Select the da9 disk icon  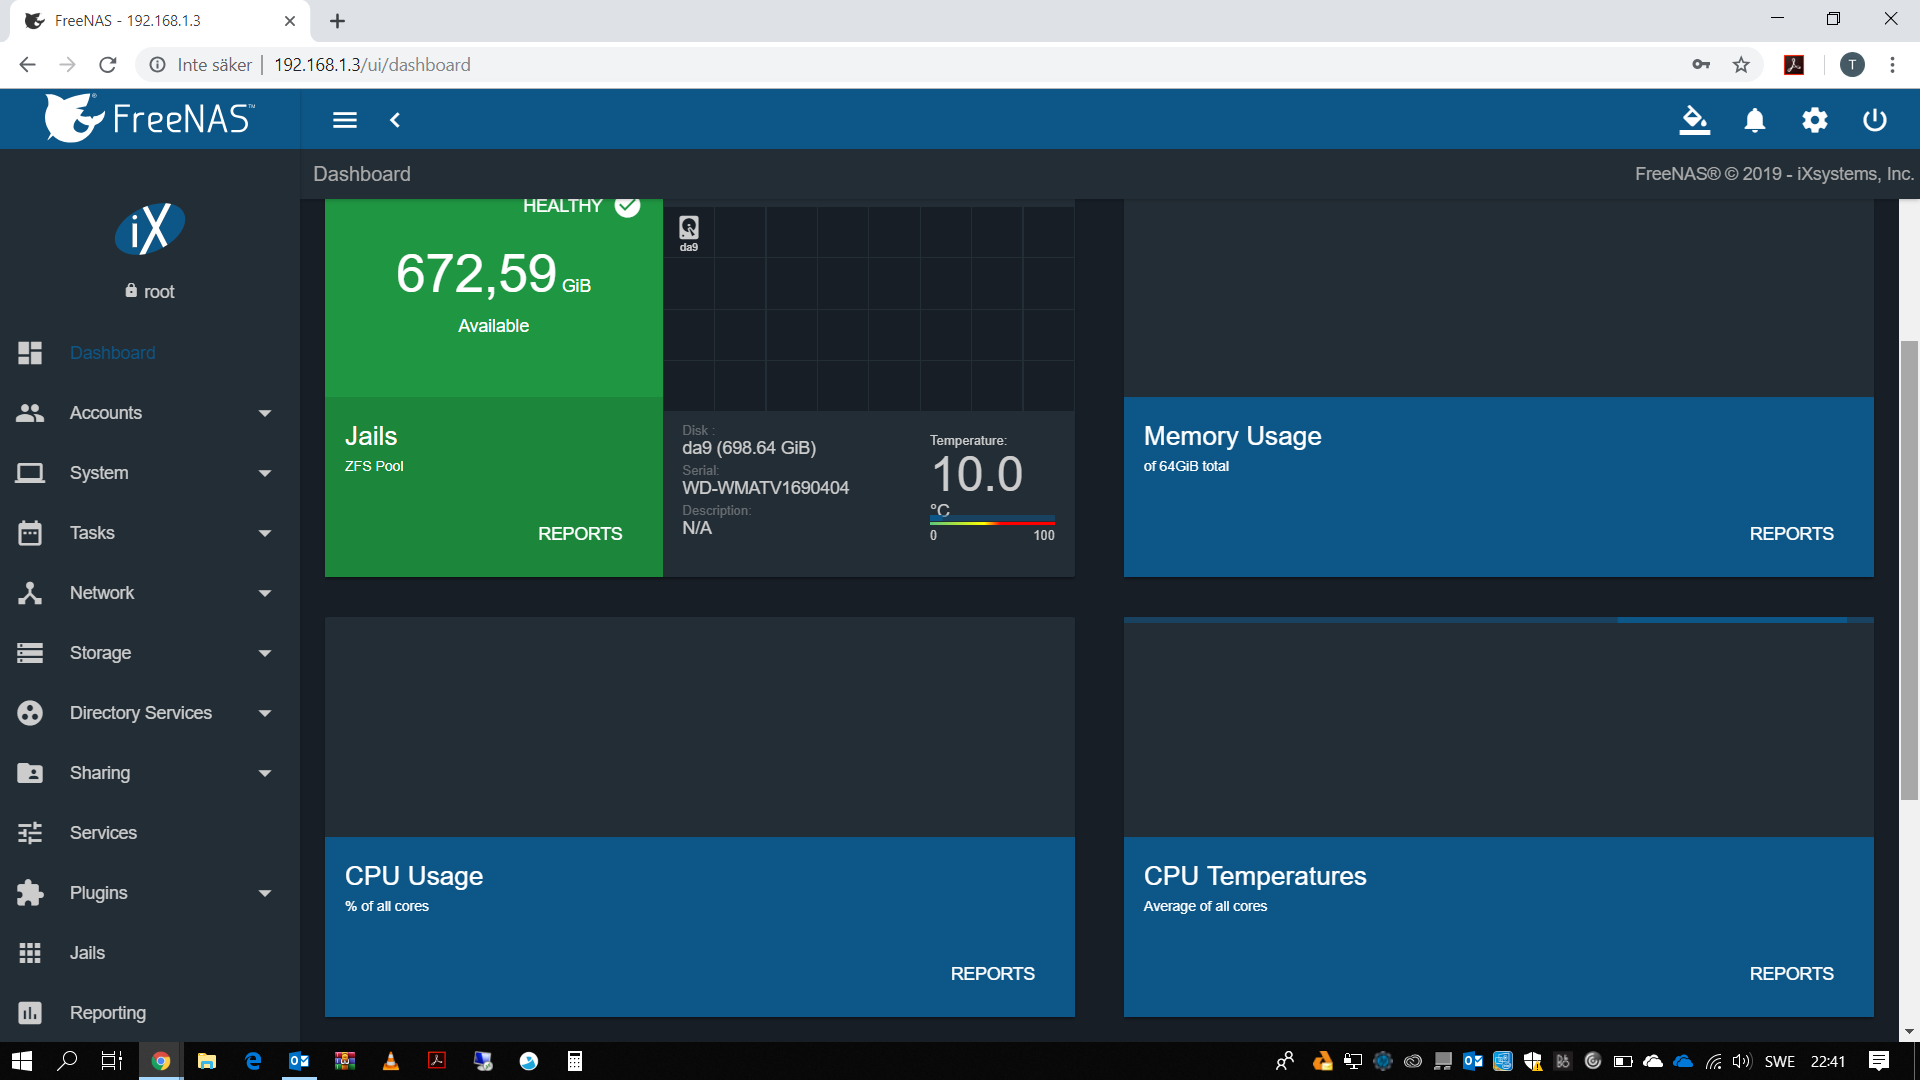[689, 232]
